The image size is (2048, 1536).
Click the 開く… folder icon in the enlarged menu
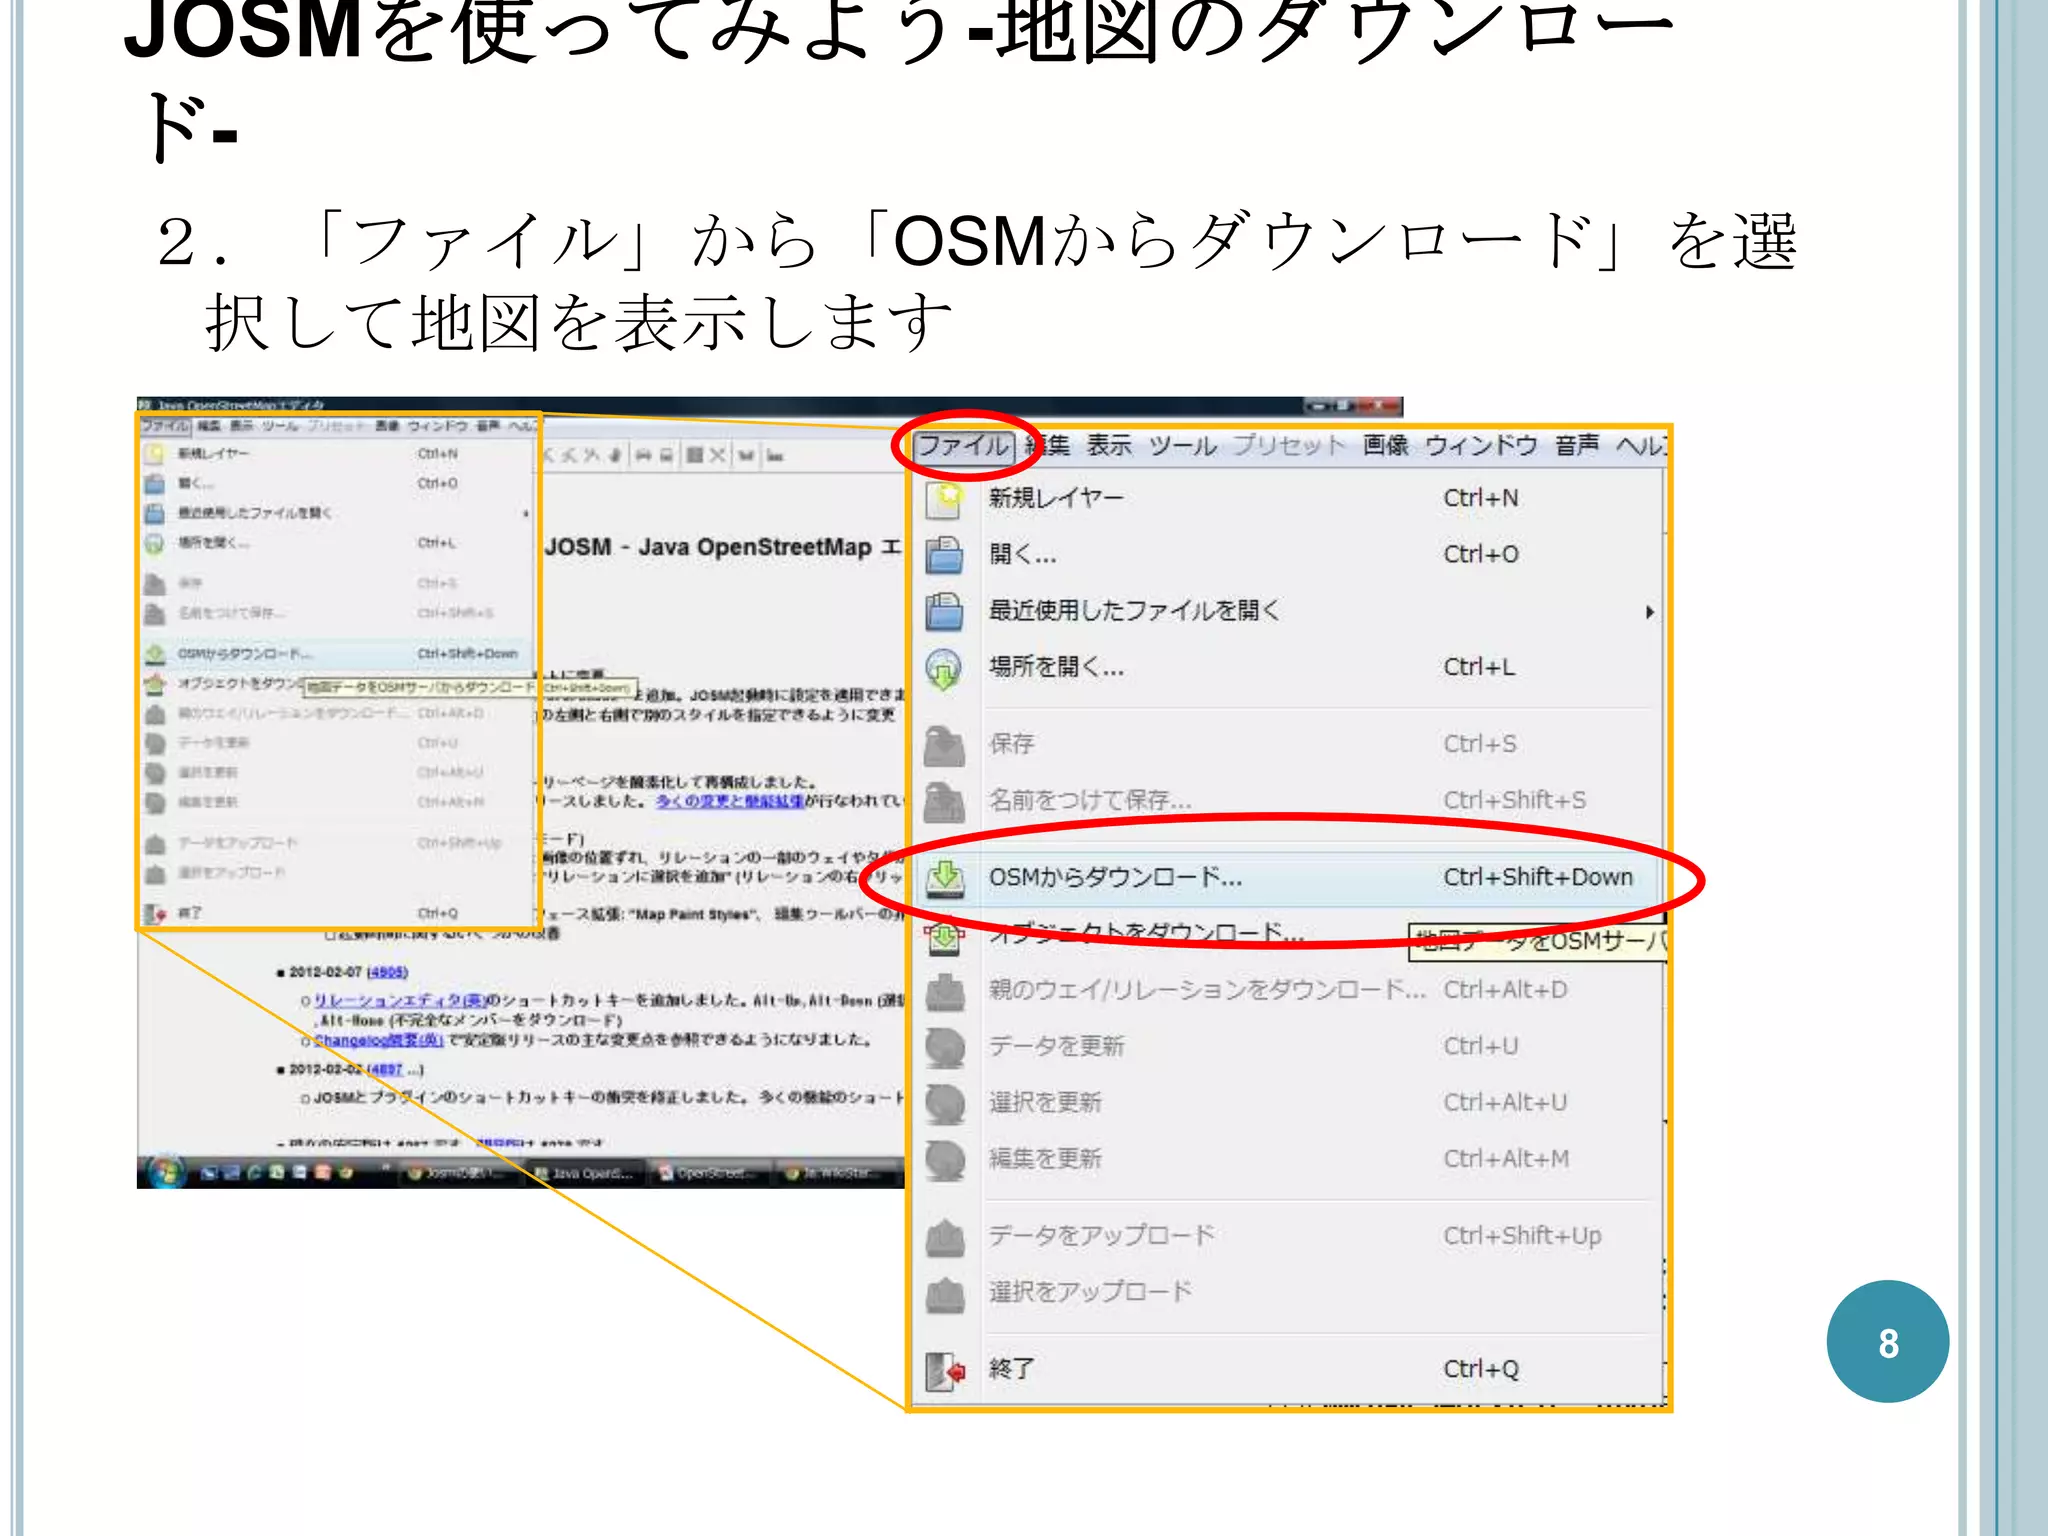click(x=944, y=555)
